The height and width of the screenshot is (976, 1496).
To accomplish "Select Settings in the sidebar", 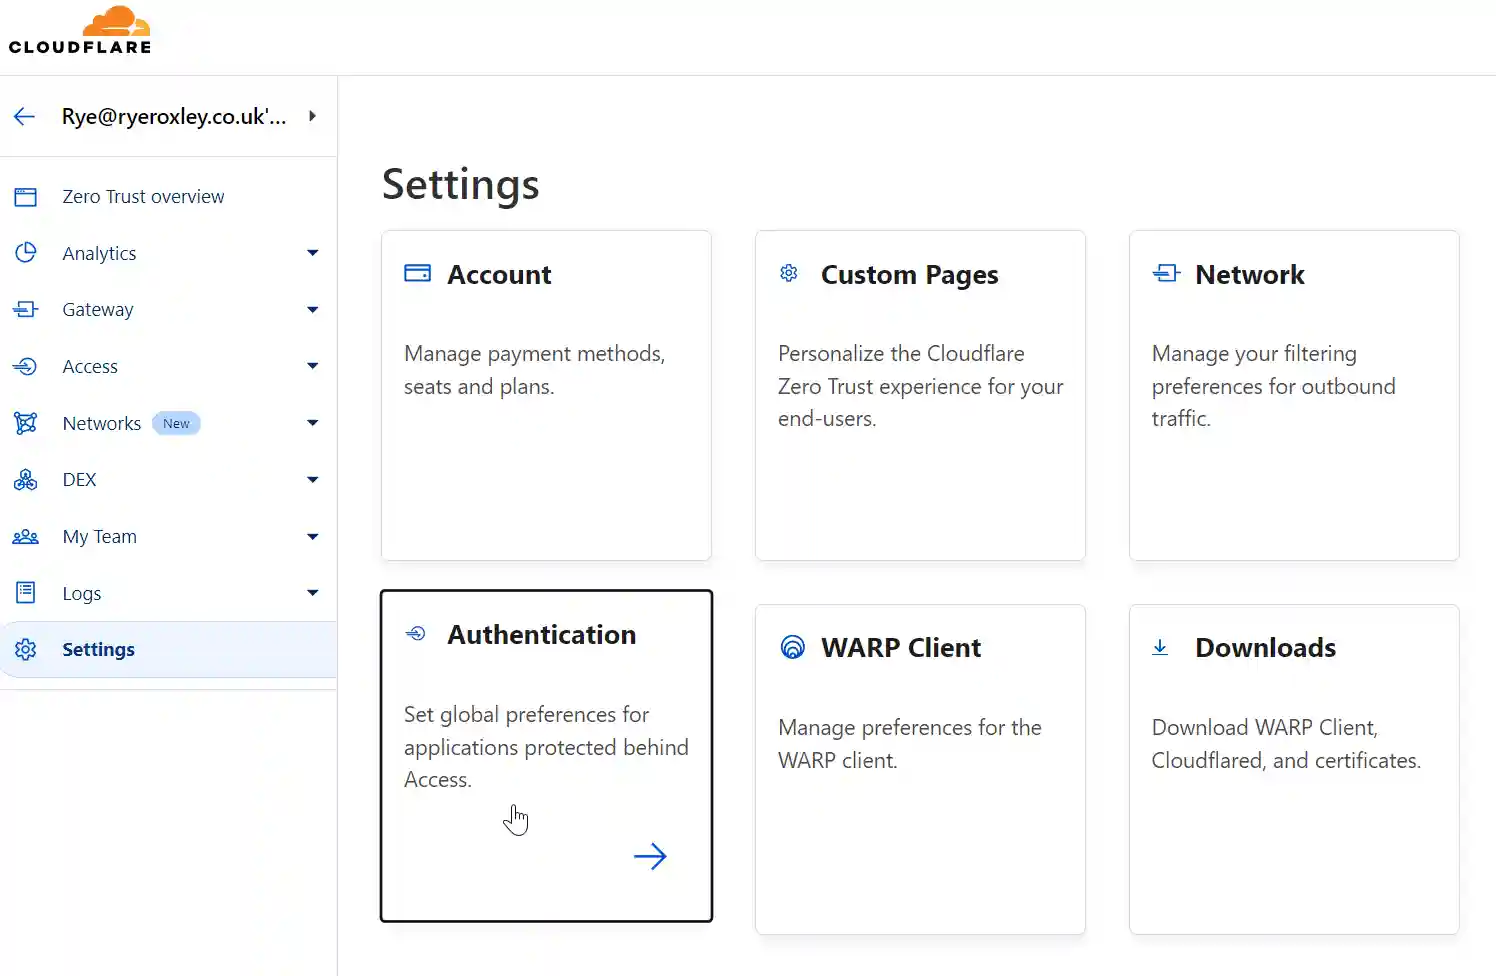I will (98, 649).
